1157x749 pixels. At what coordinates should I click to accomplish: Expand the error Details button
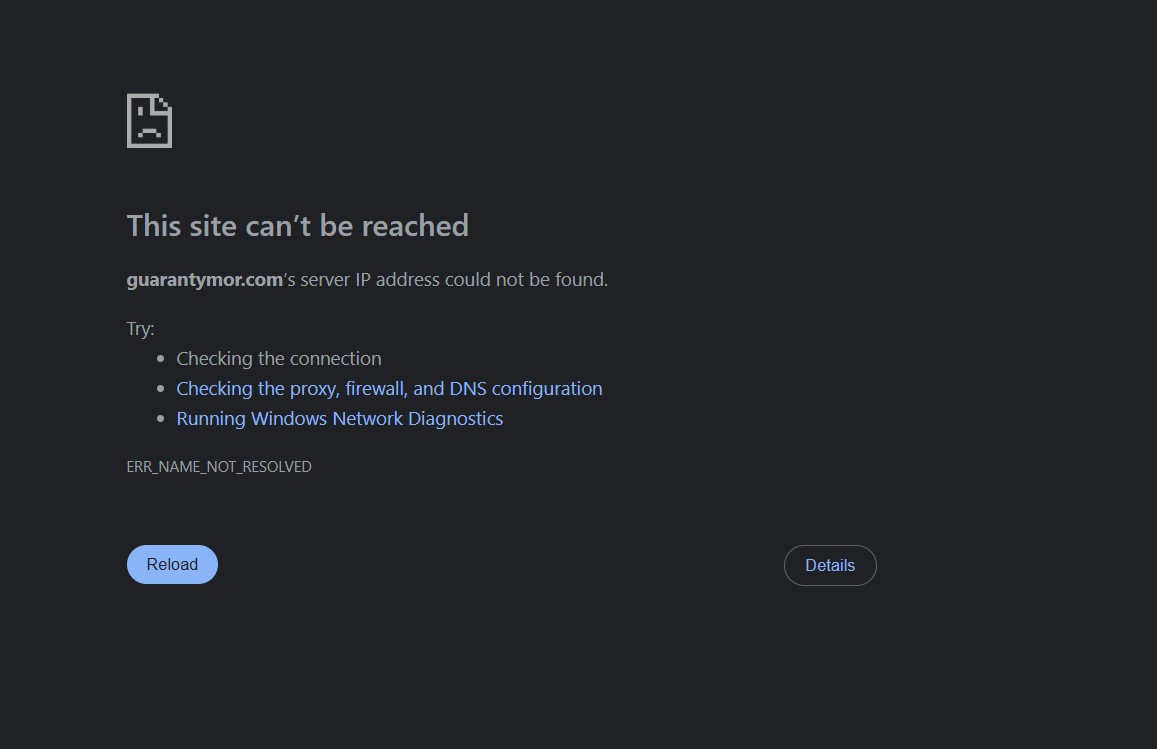[830, 565]
